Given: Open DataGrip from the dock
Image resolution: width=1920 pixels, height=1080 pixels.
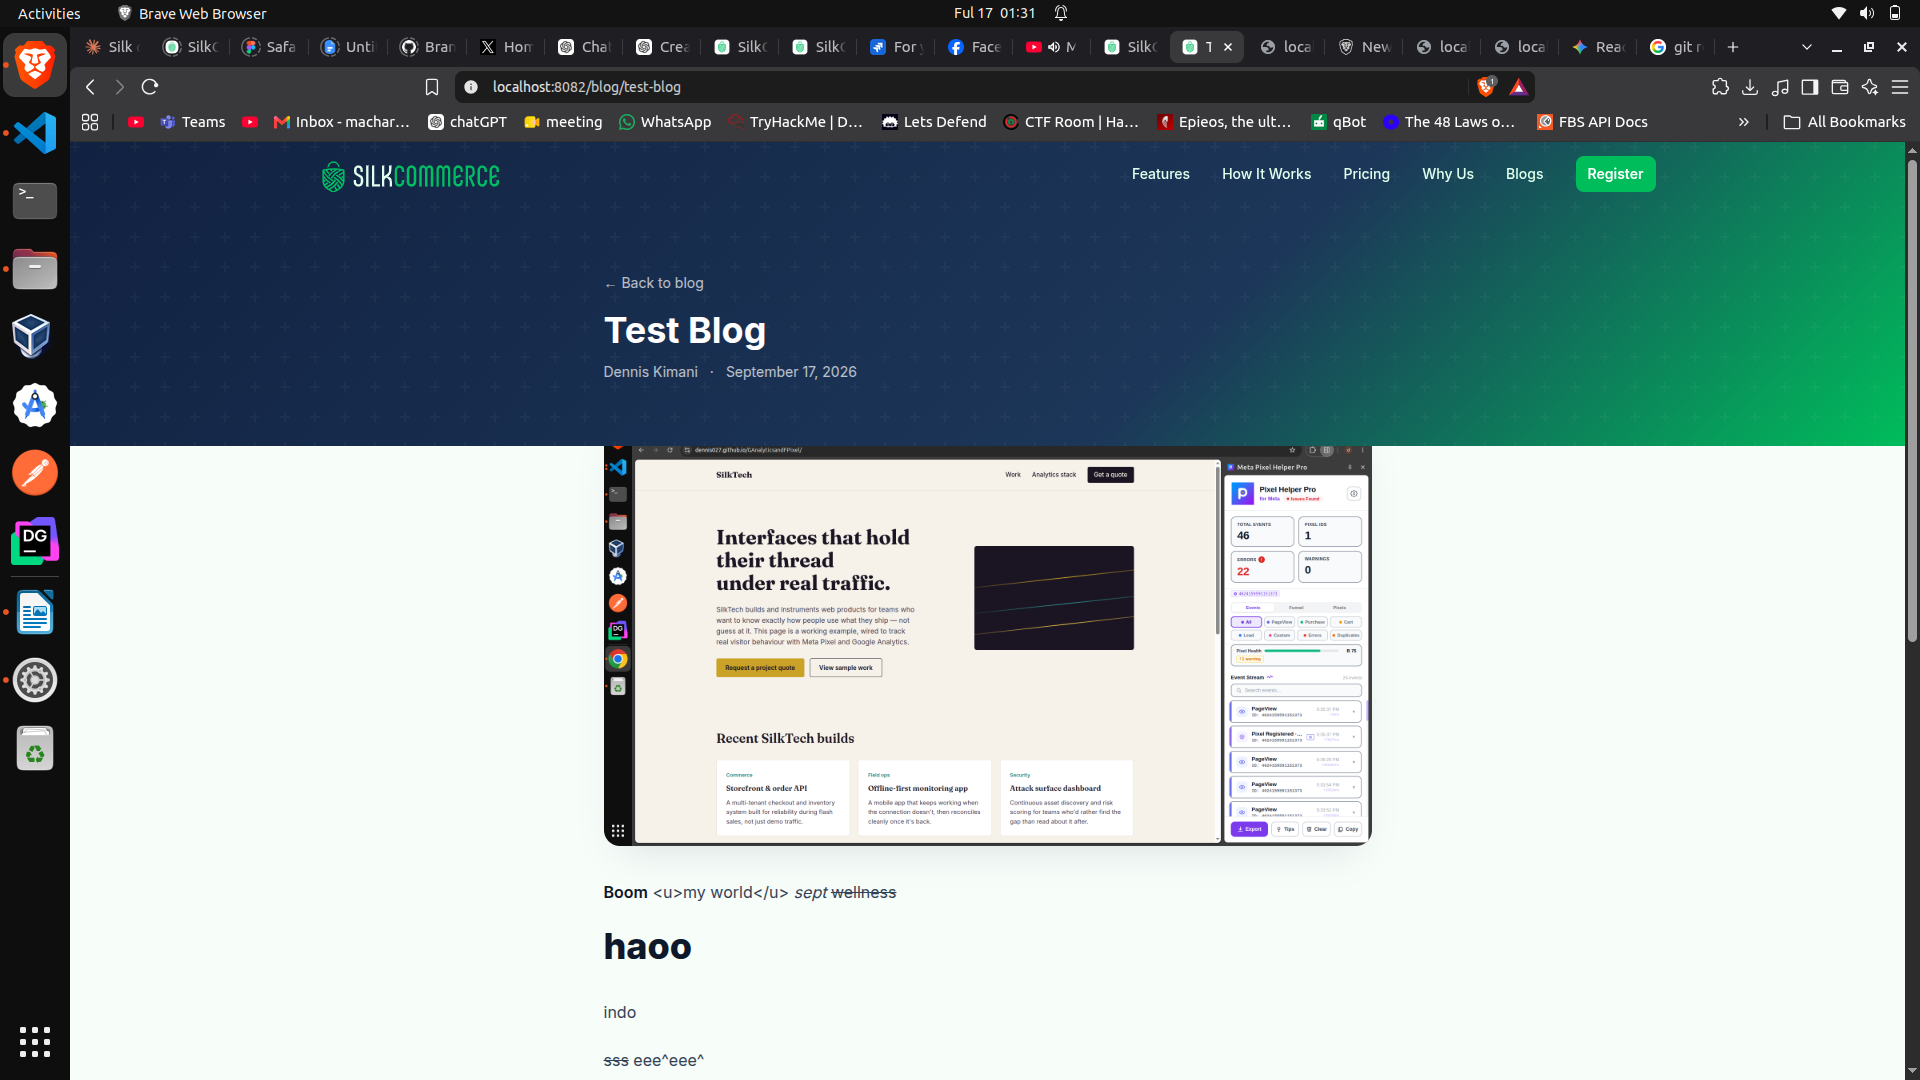Looking at the screenshot, I should click(35, 541).
